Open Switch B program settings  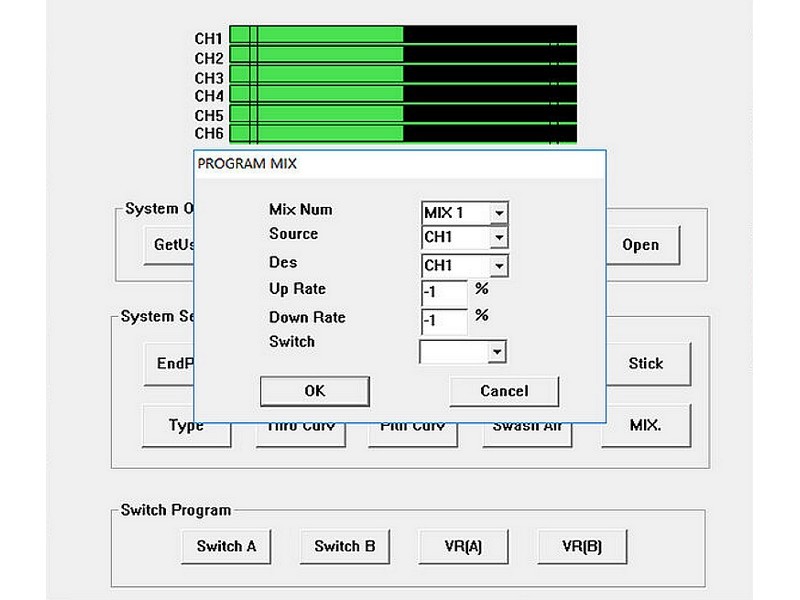345,546
